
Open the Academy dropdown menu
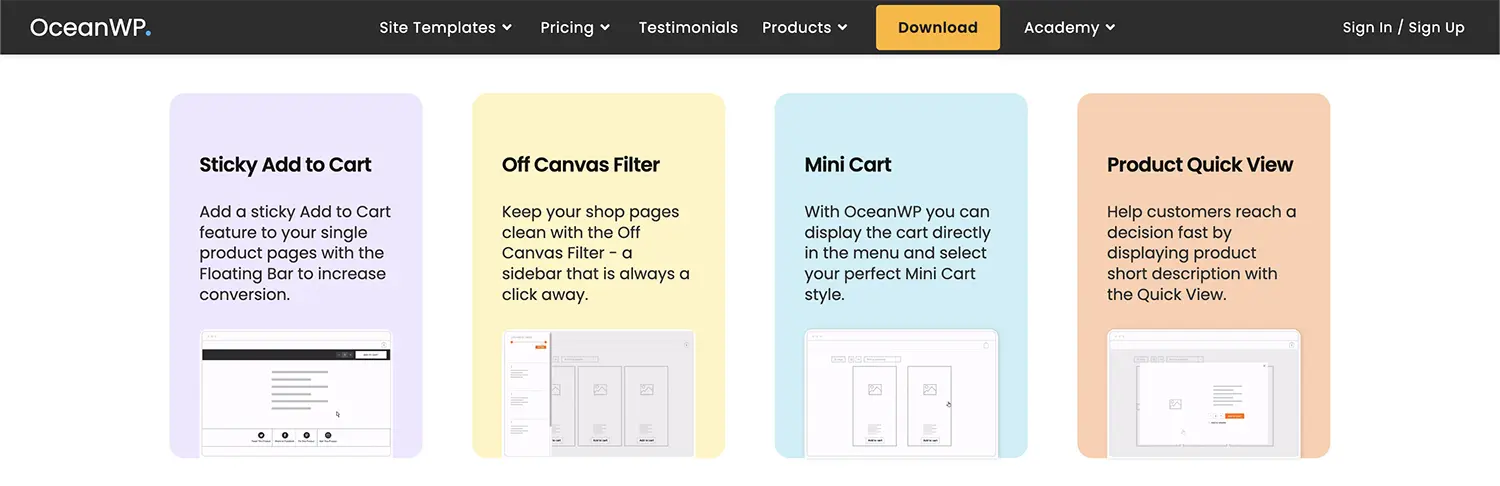tap(1069, 27)
